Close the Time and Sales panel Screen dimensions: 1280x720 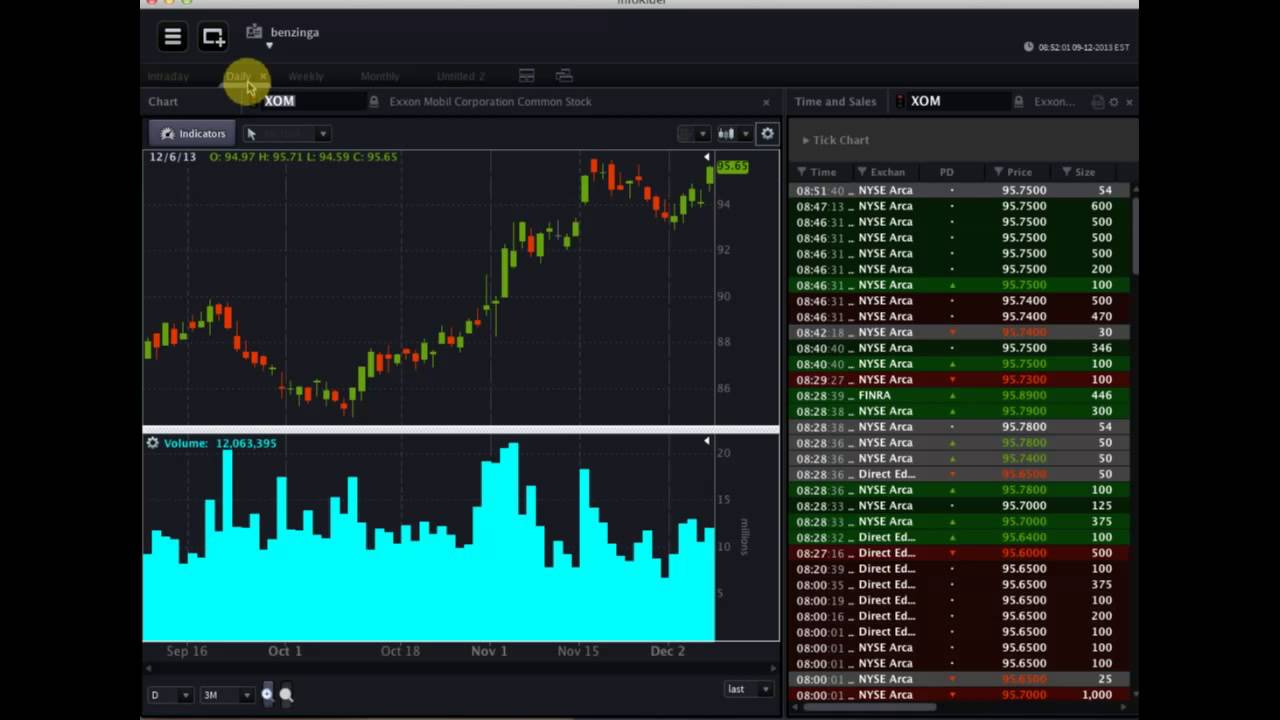coord(1129,102)
